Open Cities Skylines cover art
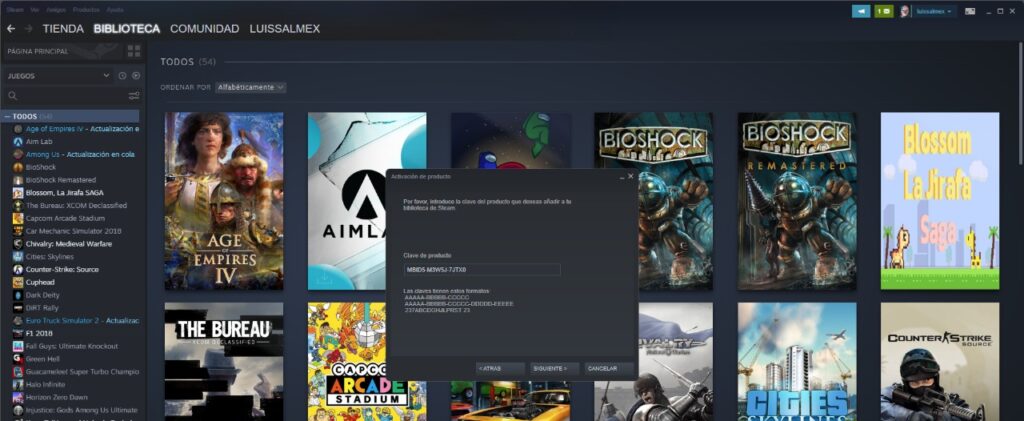The height and width of the screenshot is (421, 1024). [797, 362]
